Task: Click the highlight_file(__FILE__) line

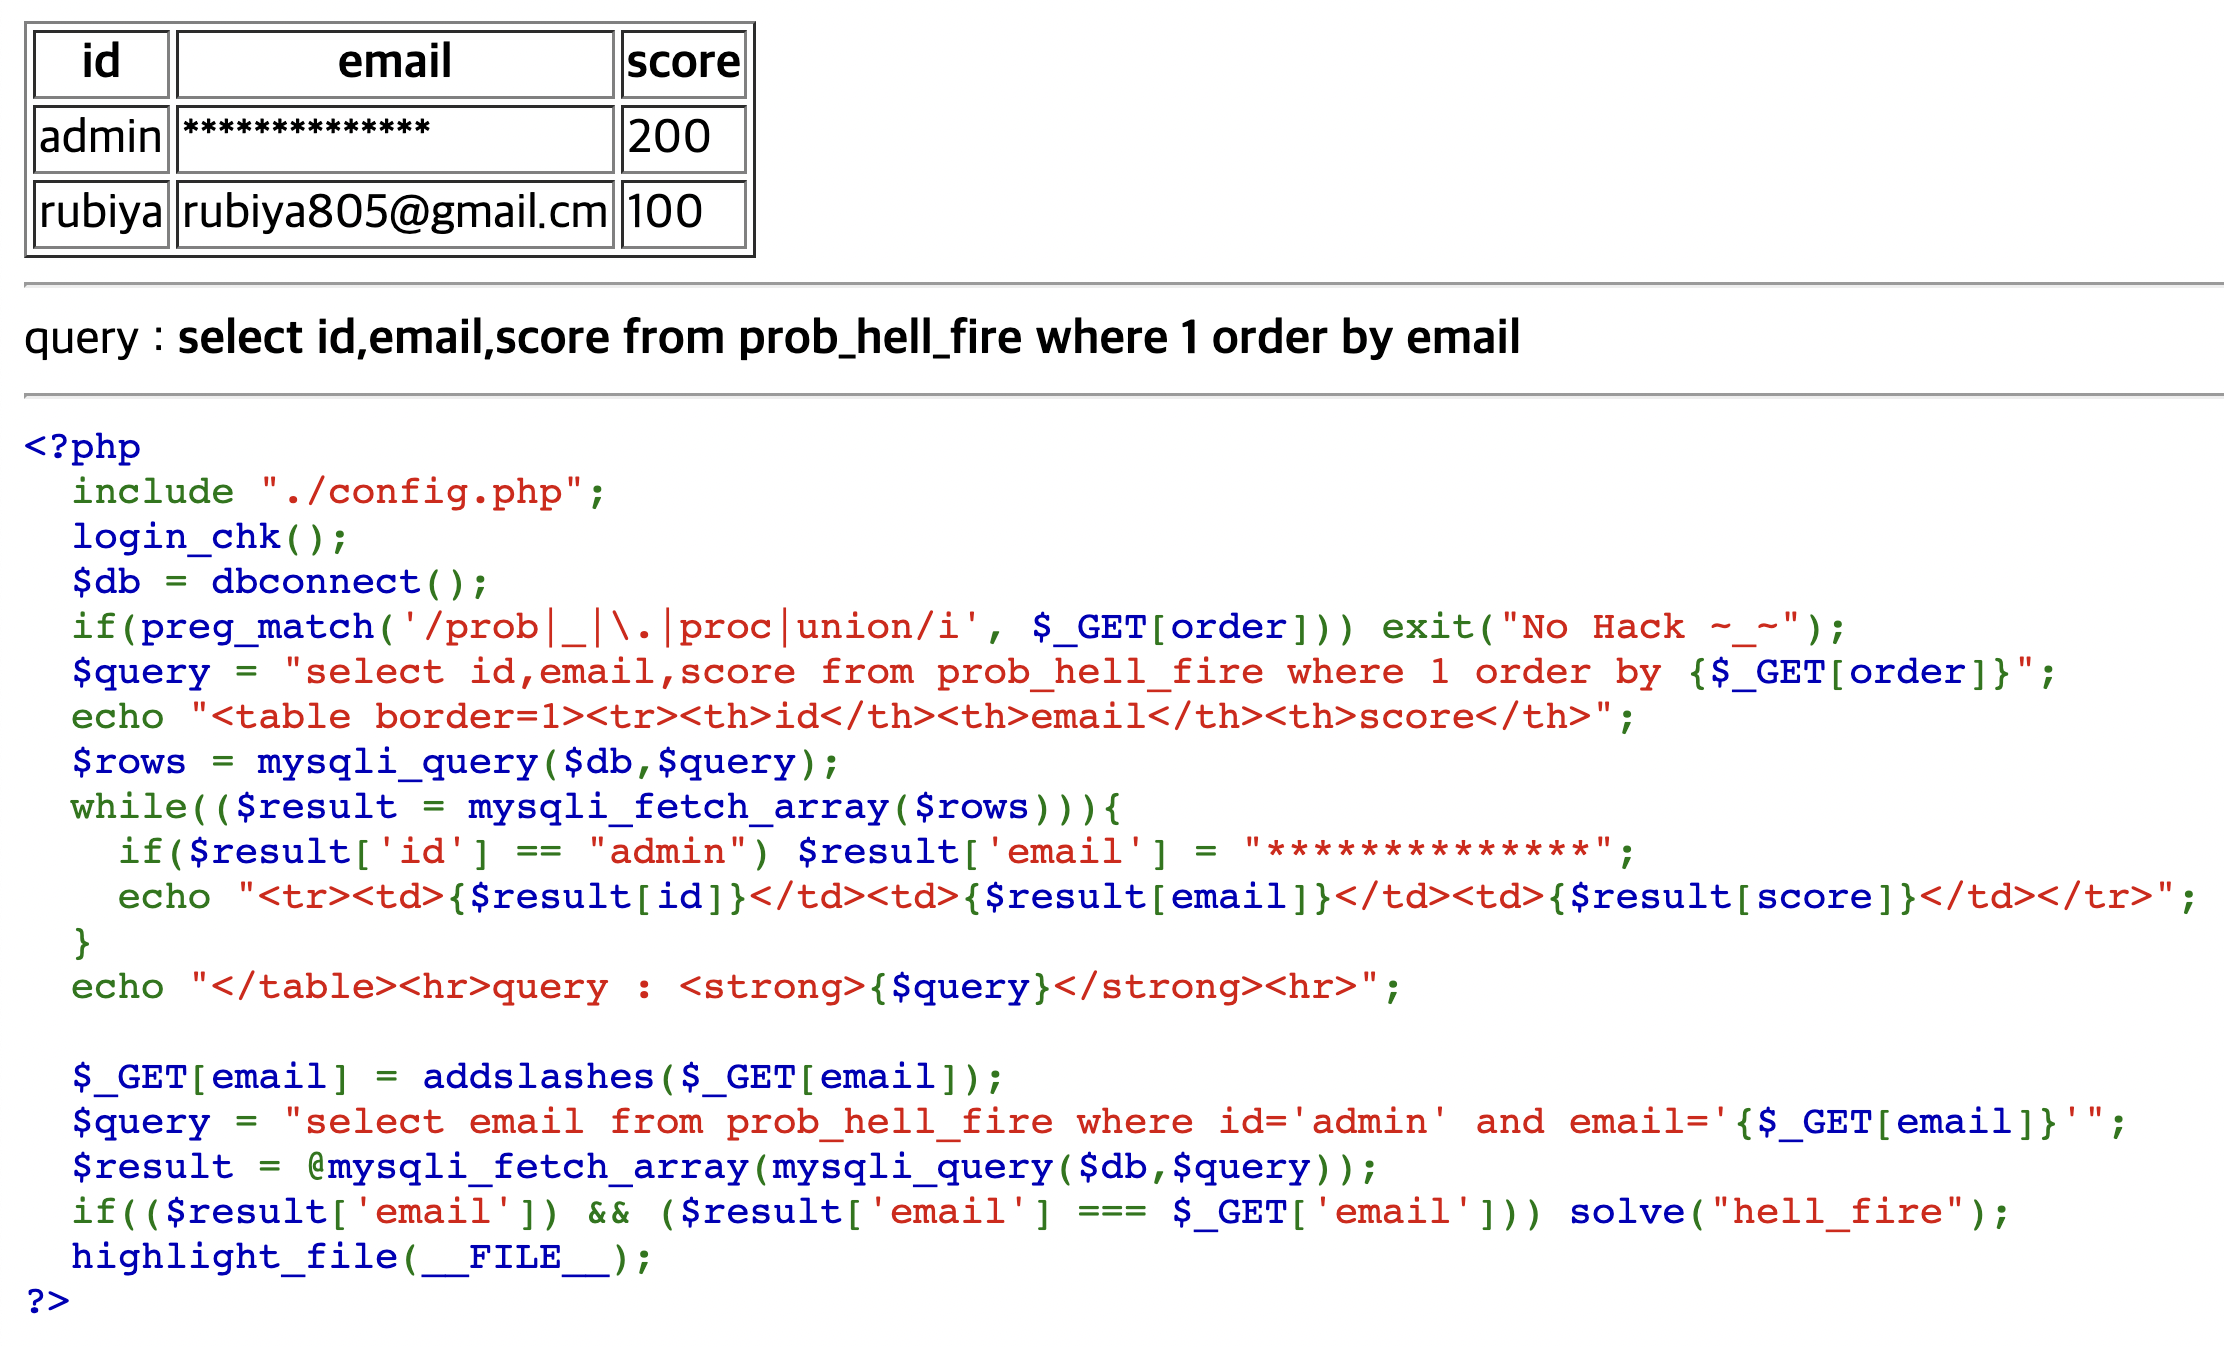Action: [361, 1257]
